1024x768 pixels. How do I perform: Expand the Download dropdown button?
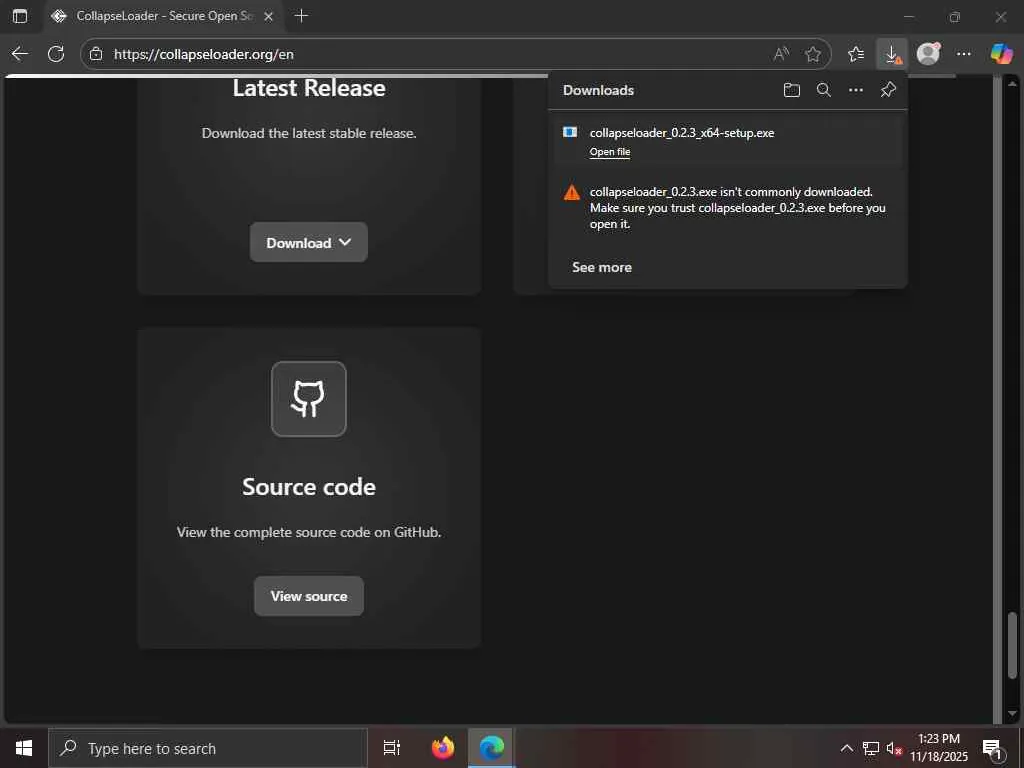309,242
